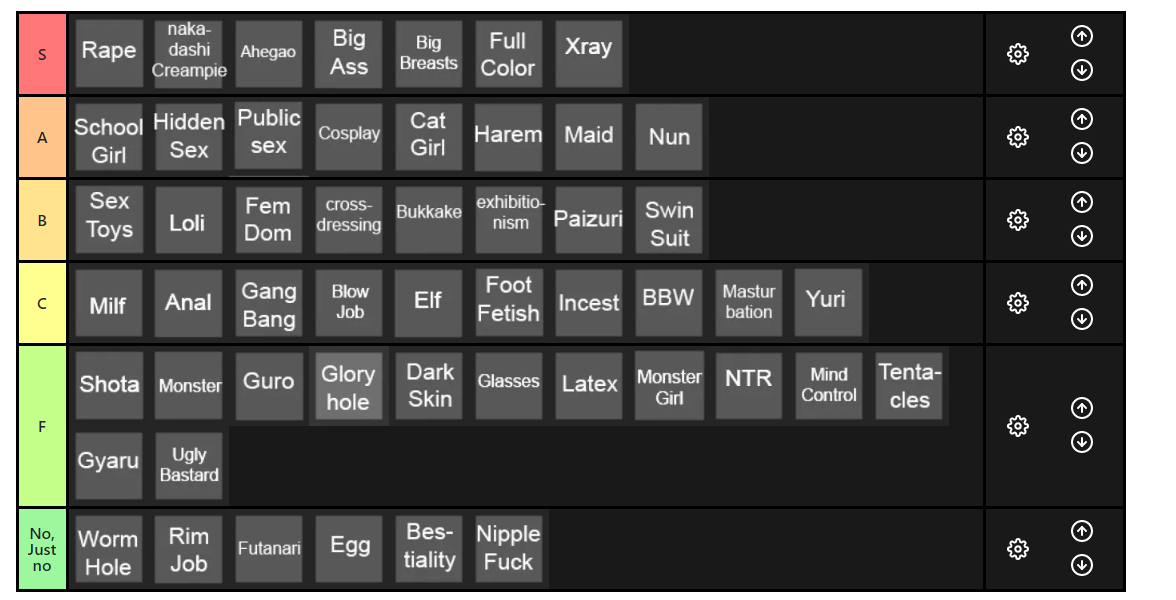Click the red S tier label
Screen dimensions: 1176x600
pyautogui.click(x=42, y=54)
